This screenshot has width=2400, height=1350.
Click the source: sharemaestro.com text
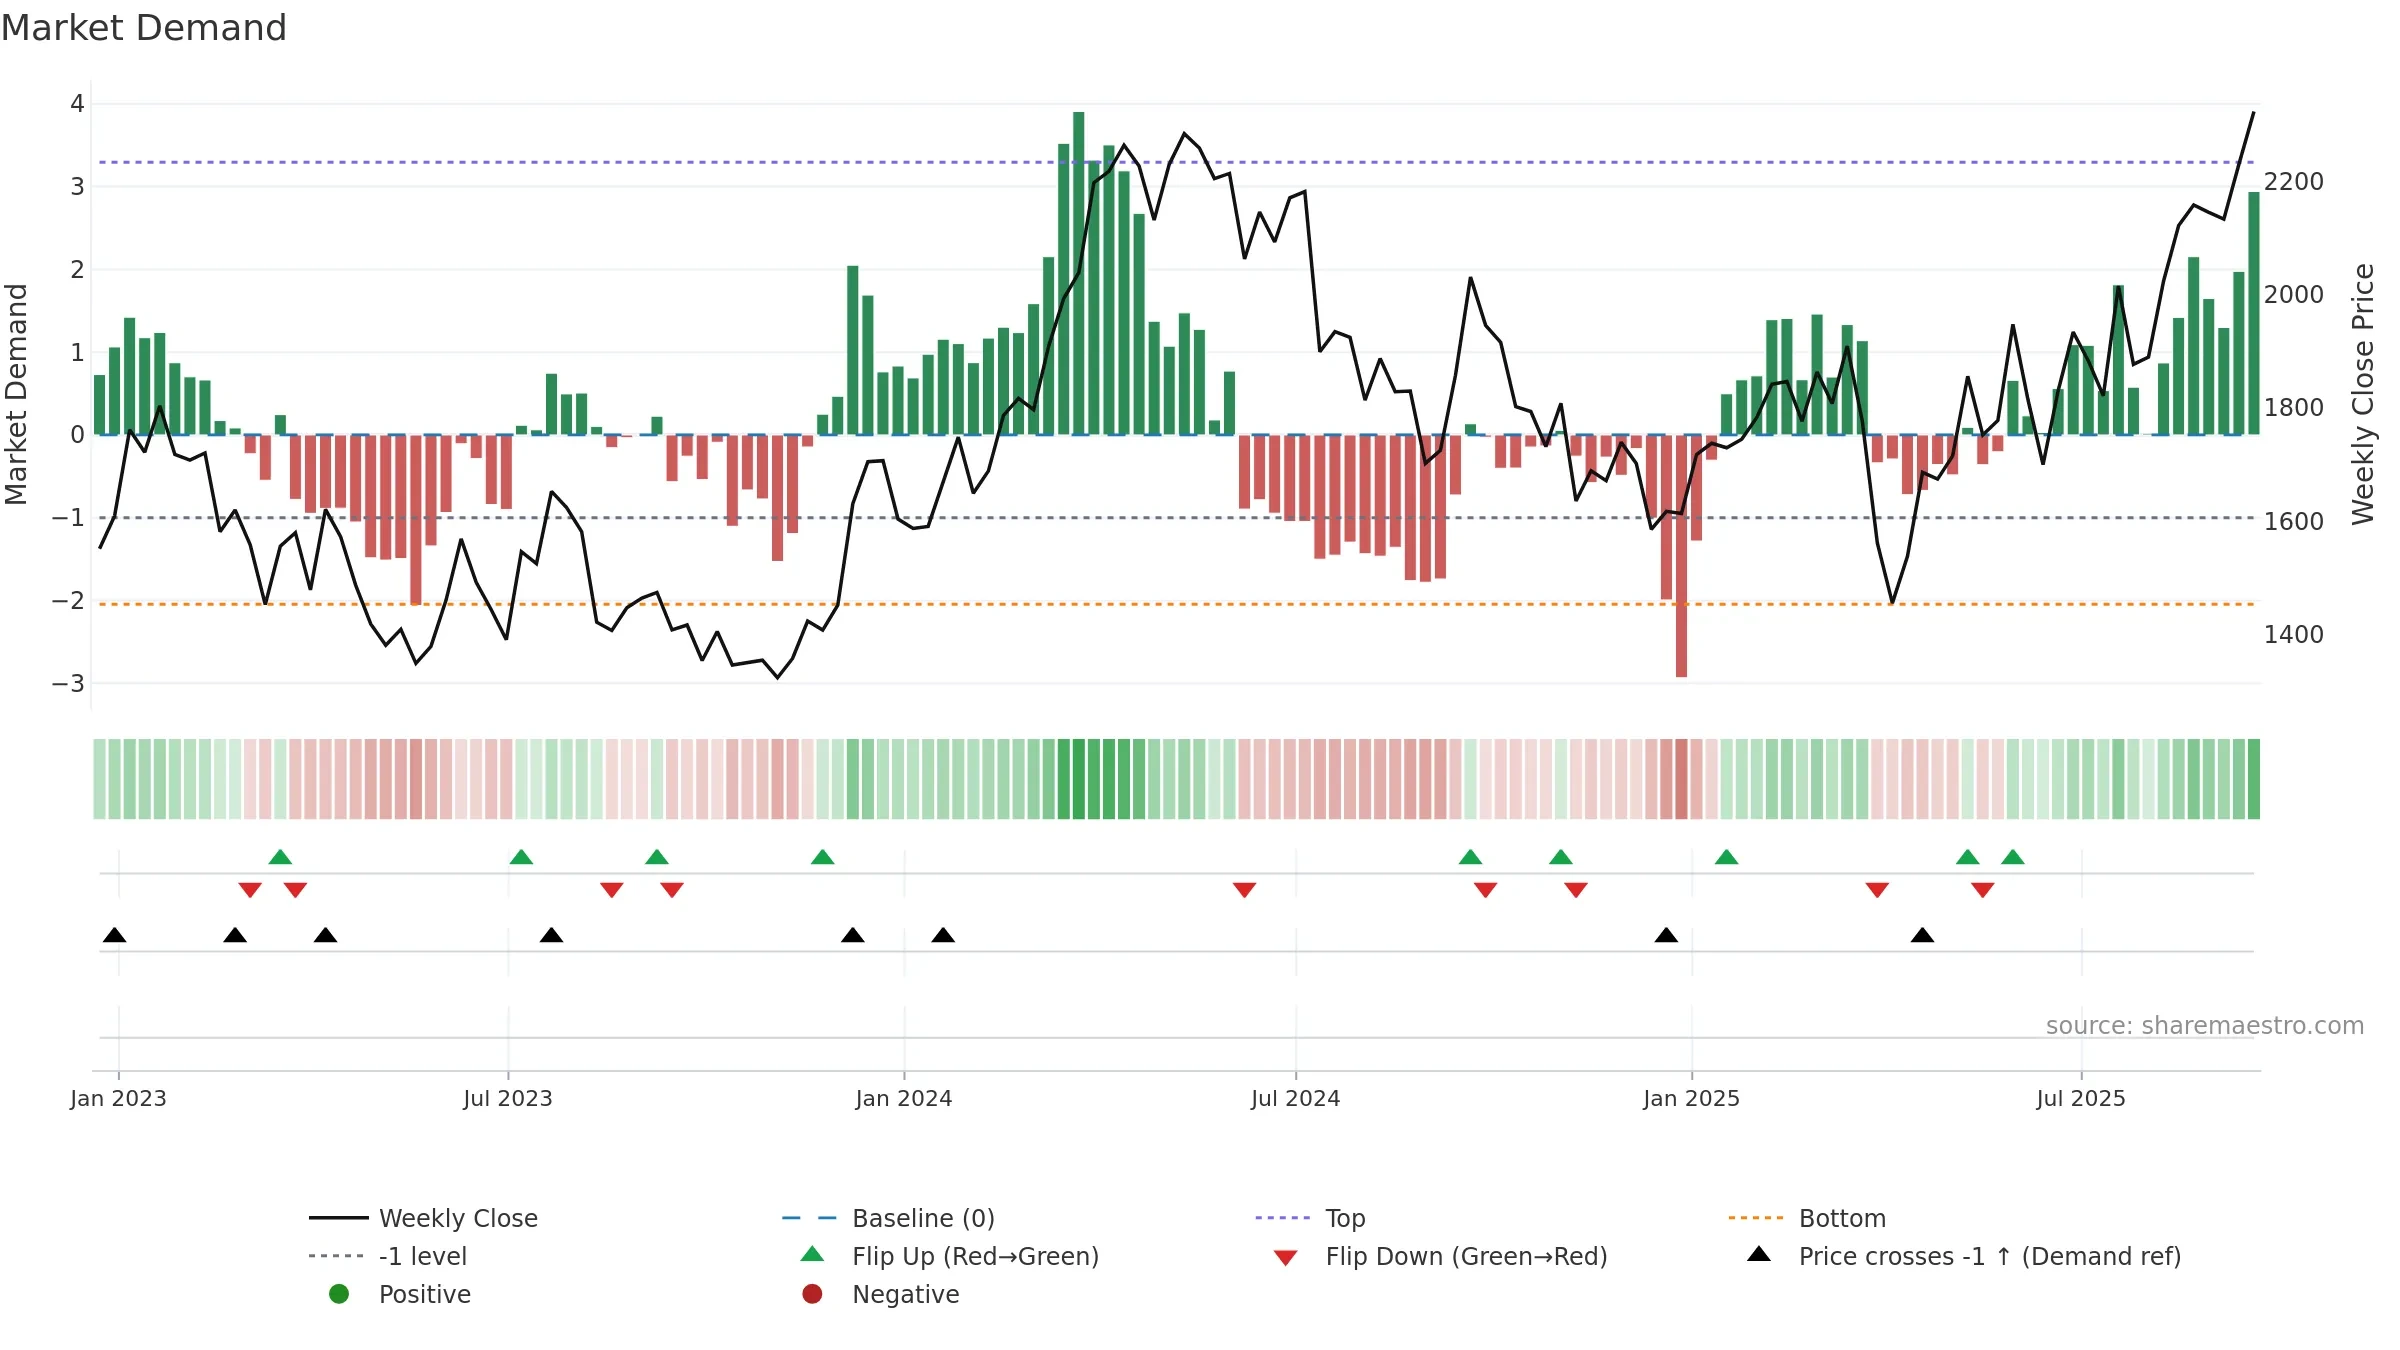click(2205, 1025)
